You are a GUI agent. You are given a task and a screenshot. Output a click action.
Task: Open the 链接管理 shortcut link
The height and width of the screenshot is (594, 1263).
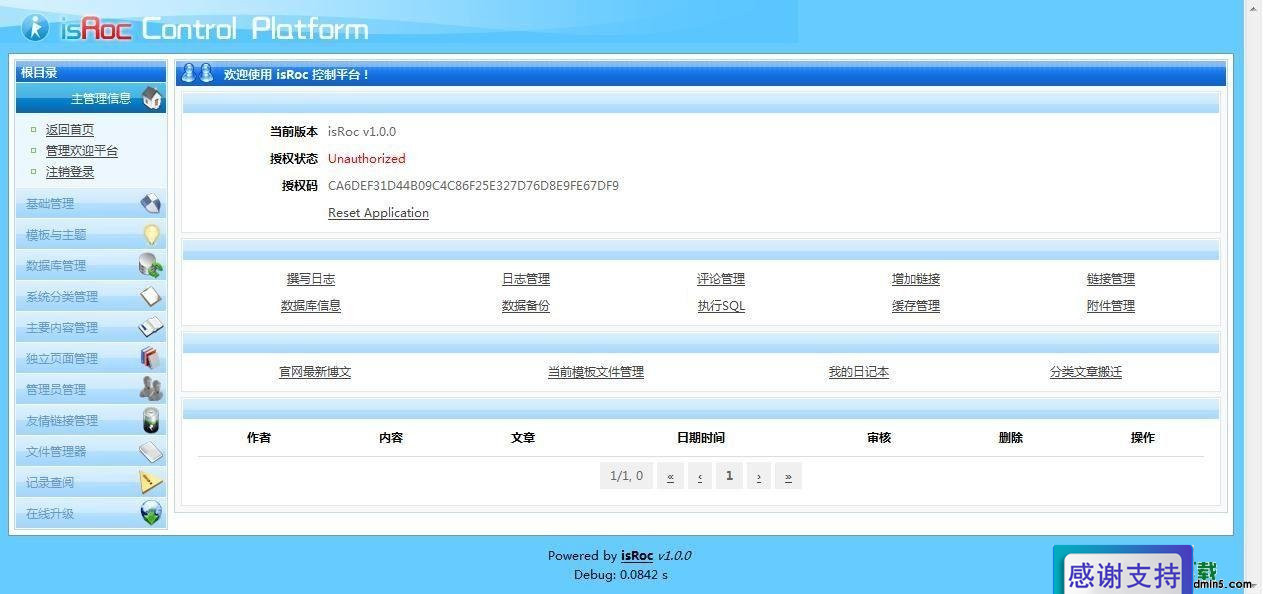click(1111, 279)
